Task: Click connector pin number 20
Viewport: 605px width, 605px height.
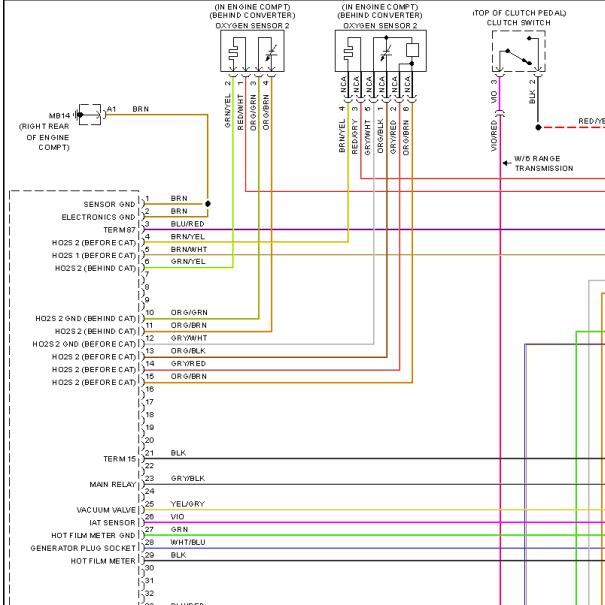Action: click(x=150, y=440)
